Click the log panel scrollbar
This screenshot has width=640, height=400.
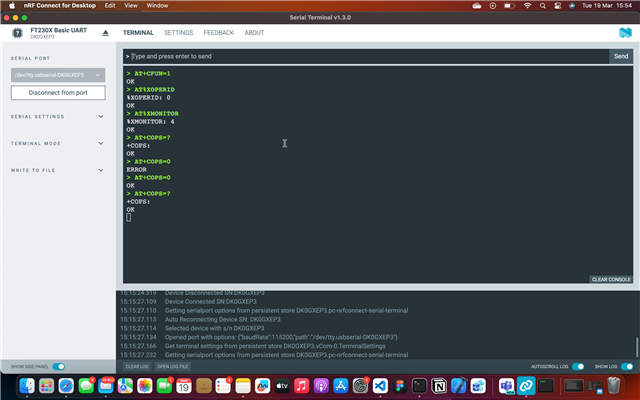[x=636, y=347]
